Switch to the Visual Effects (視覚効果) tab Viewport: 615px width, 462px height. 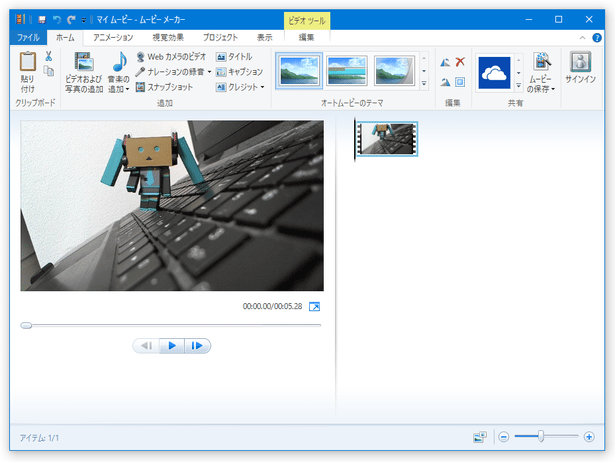pos(168,38)
